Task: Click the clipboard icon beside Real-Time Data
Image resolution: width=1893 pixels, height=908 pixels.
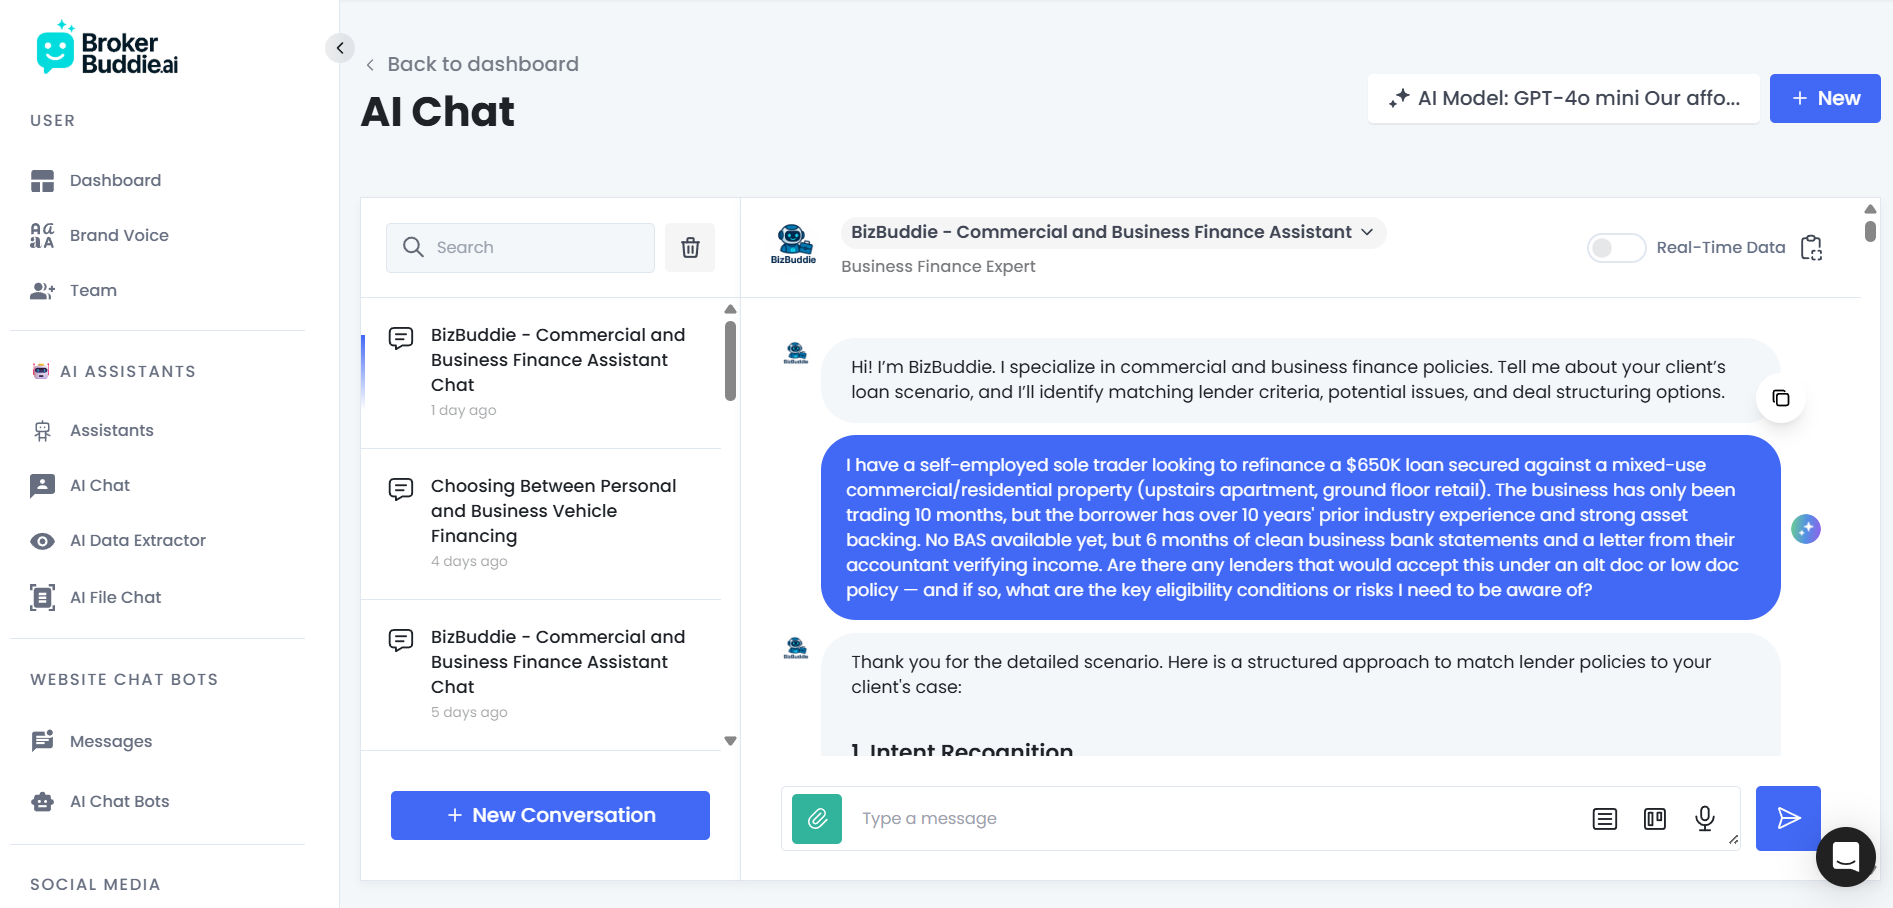Action: point(1811,248)
